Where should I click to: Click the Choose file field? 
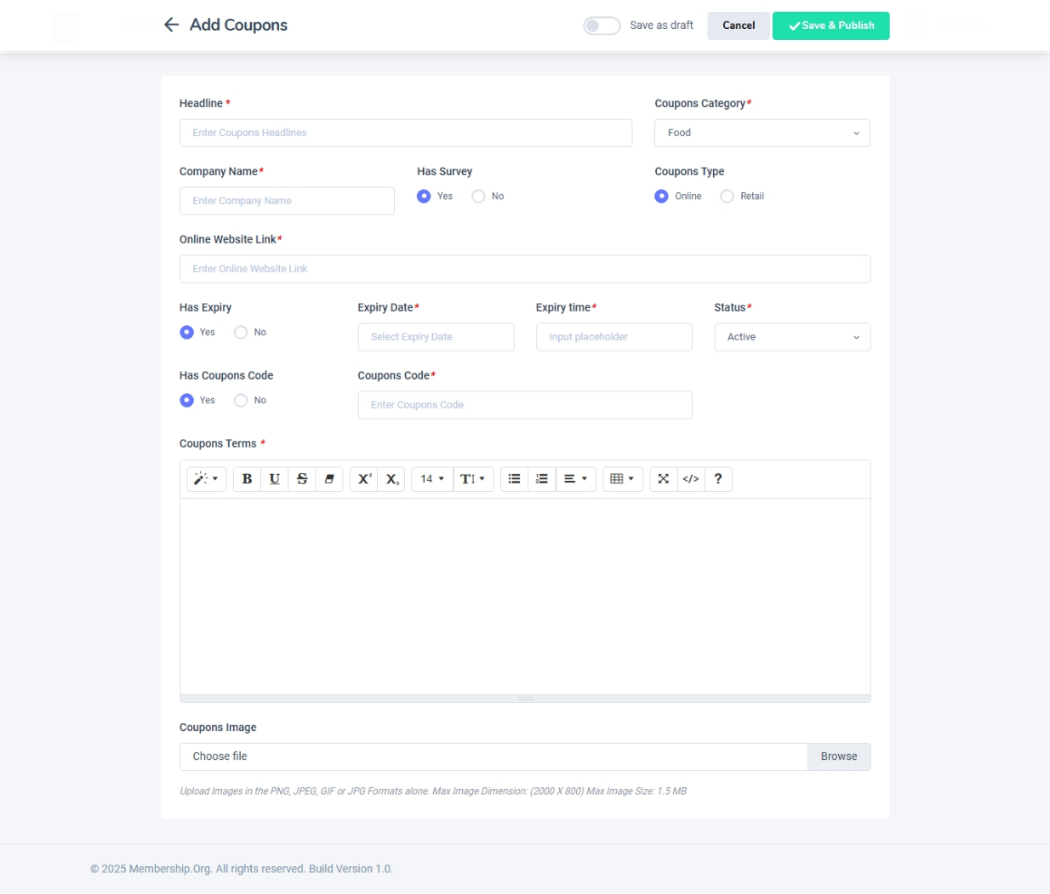(494, 757)
